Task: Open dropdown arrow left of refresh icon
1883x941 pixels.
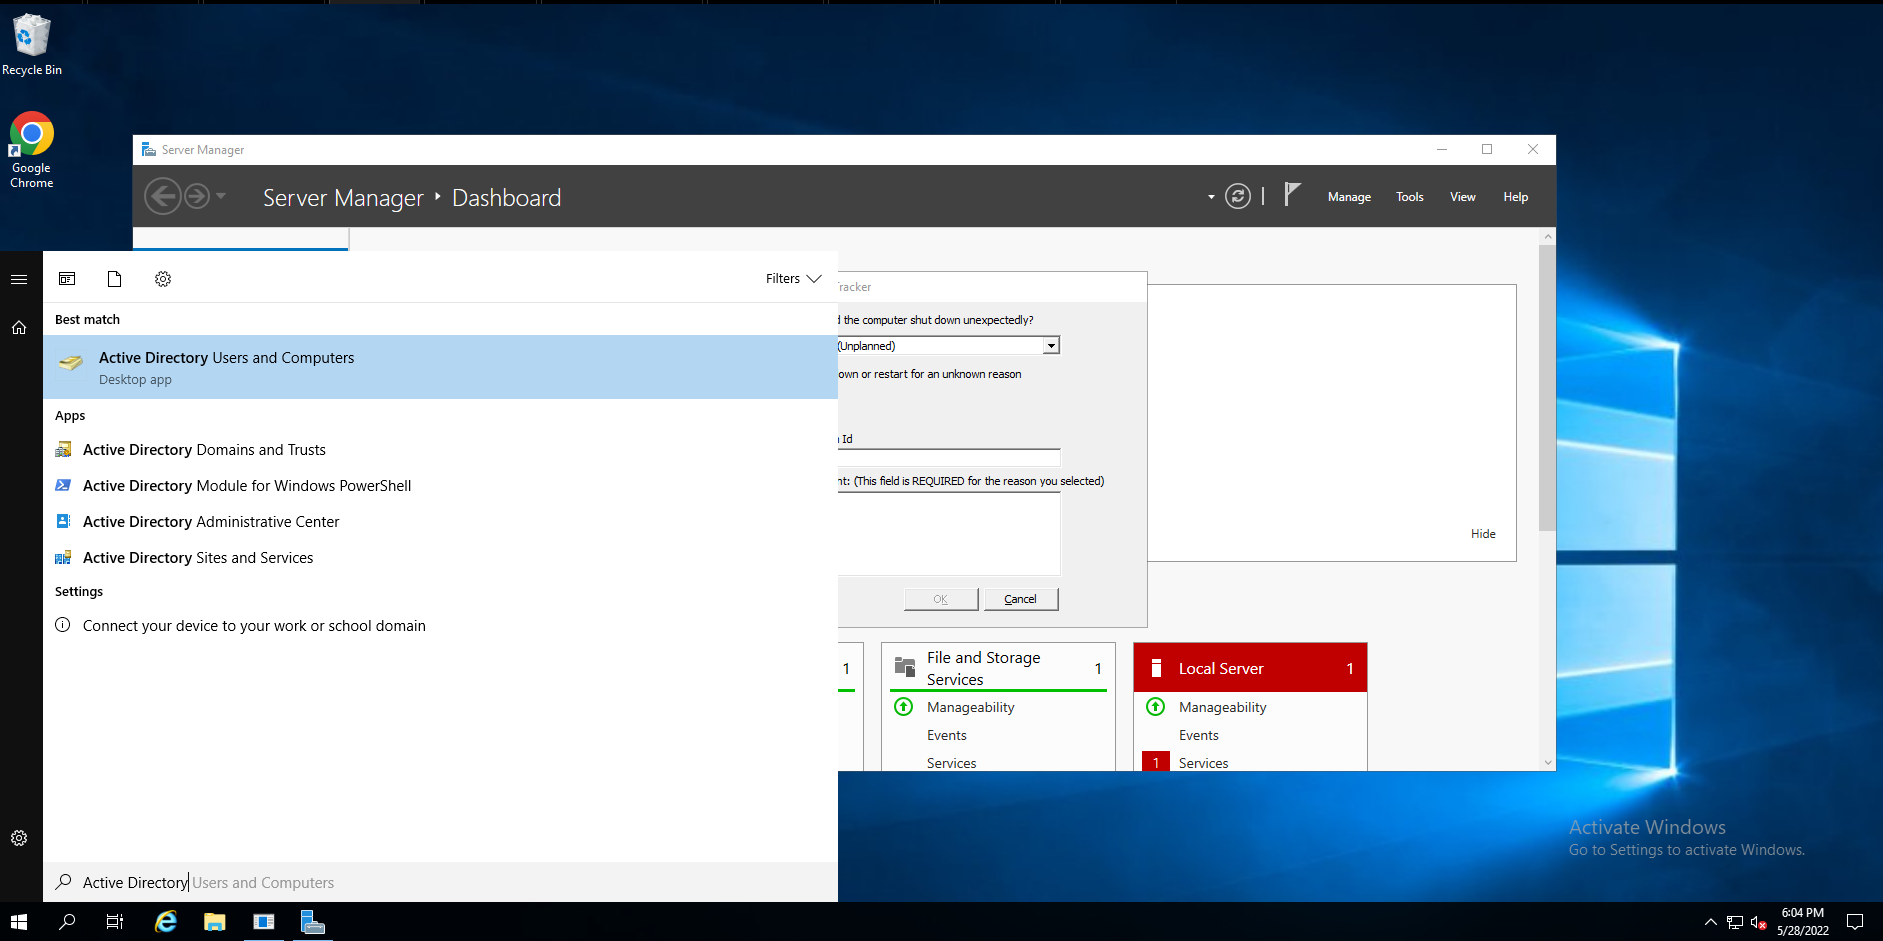Action: coord(1211,197)
